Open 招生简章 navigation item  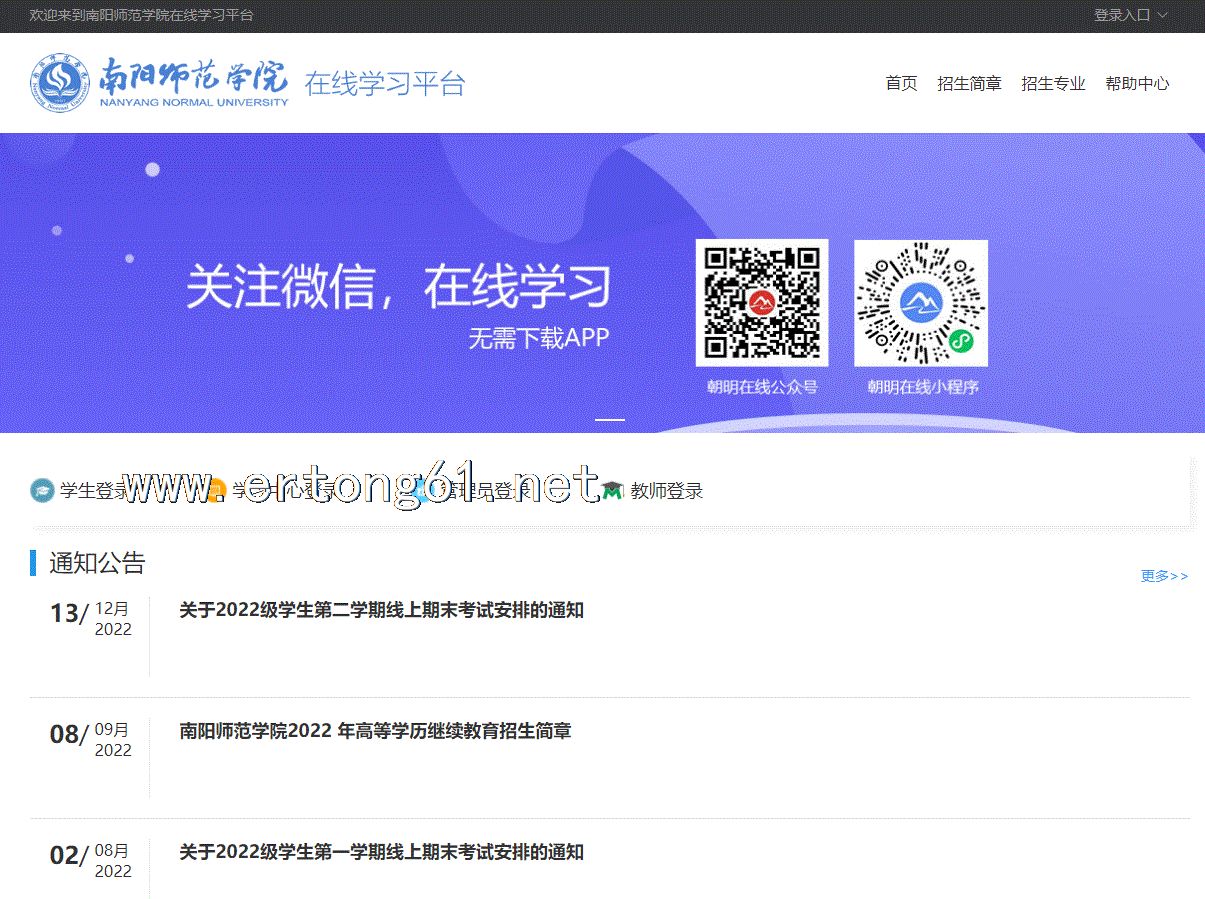tap(968, 84)
